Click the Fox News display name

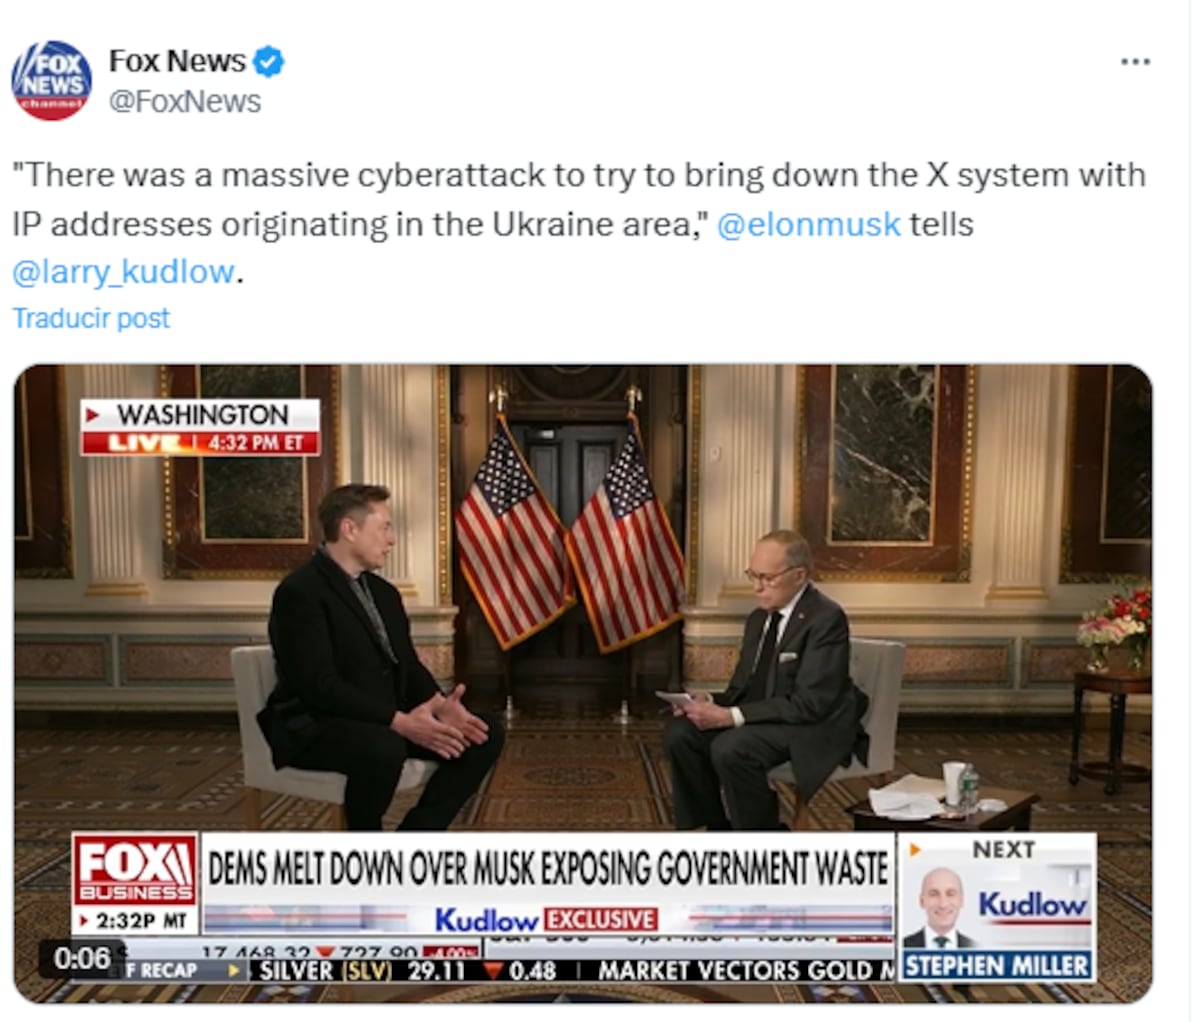click(x=177, y=61)
